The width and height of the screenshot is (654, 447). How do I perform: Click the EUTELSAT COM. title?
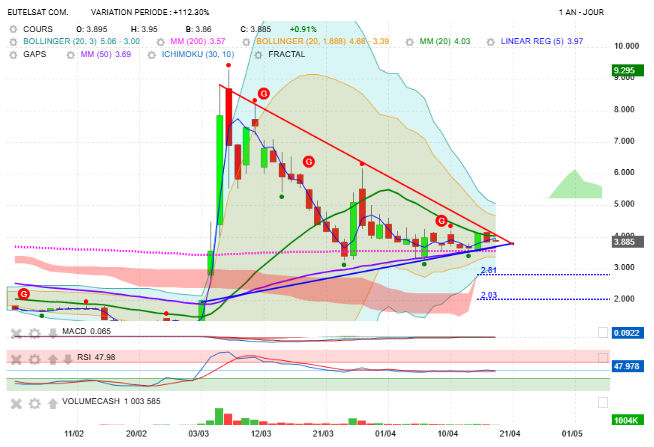pyautogui.click(x=38, y=12)
